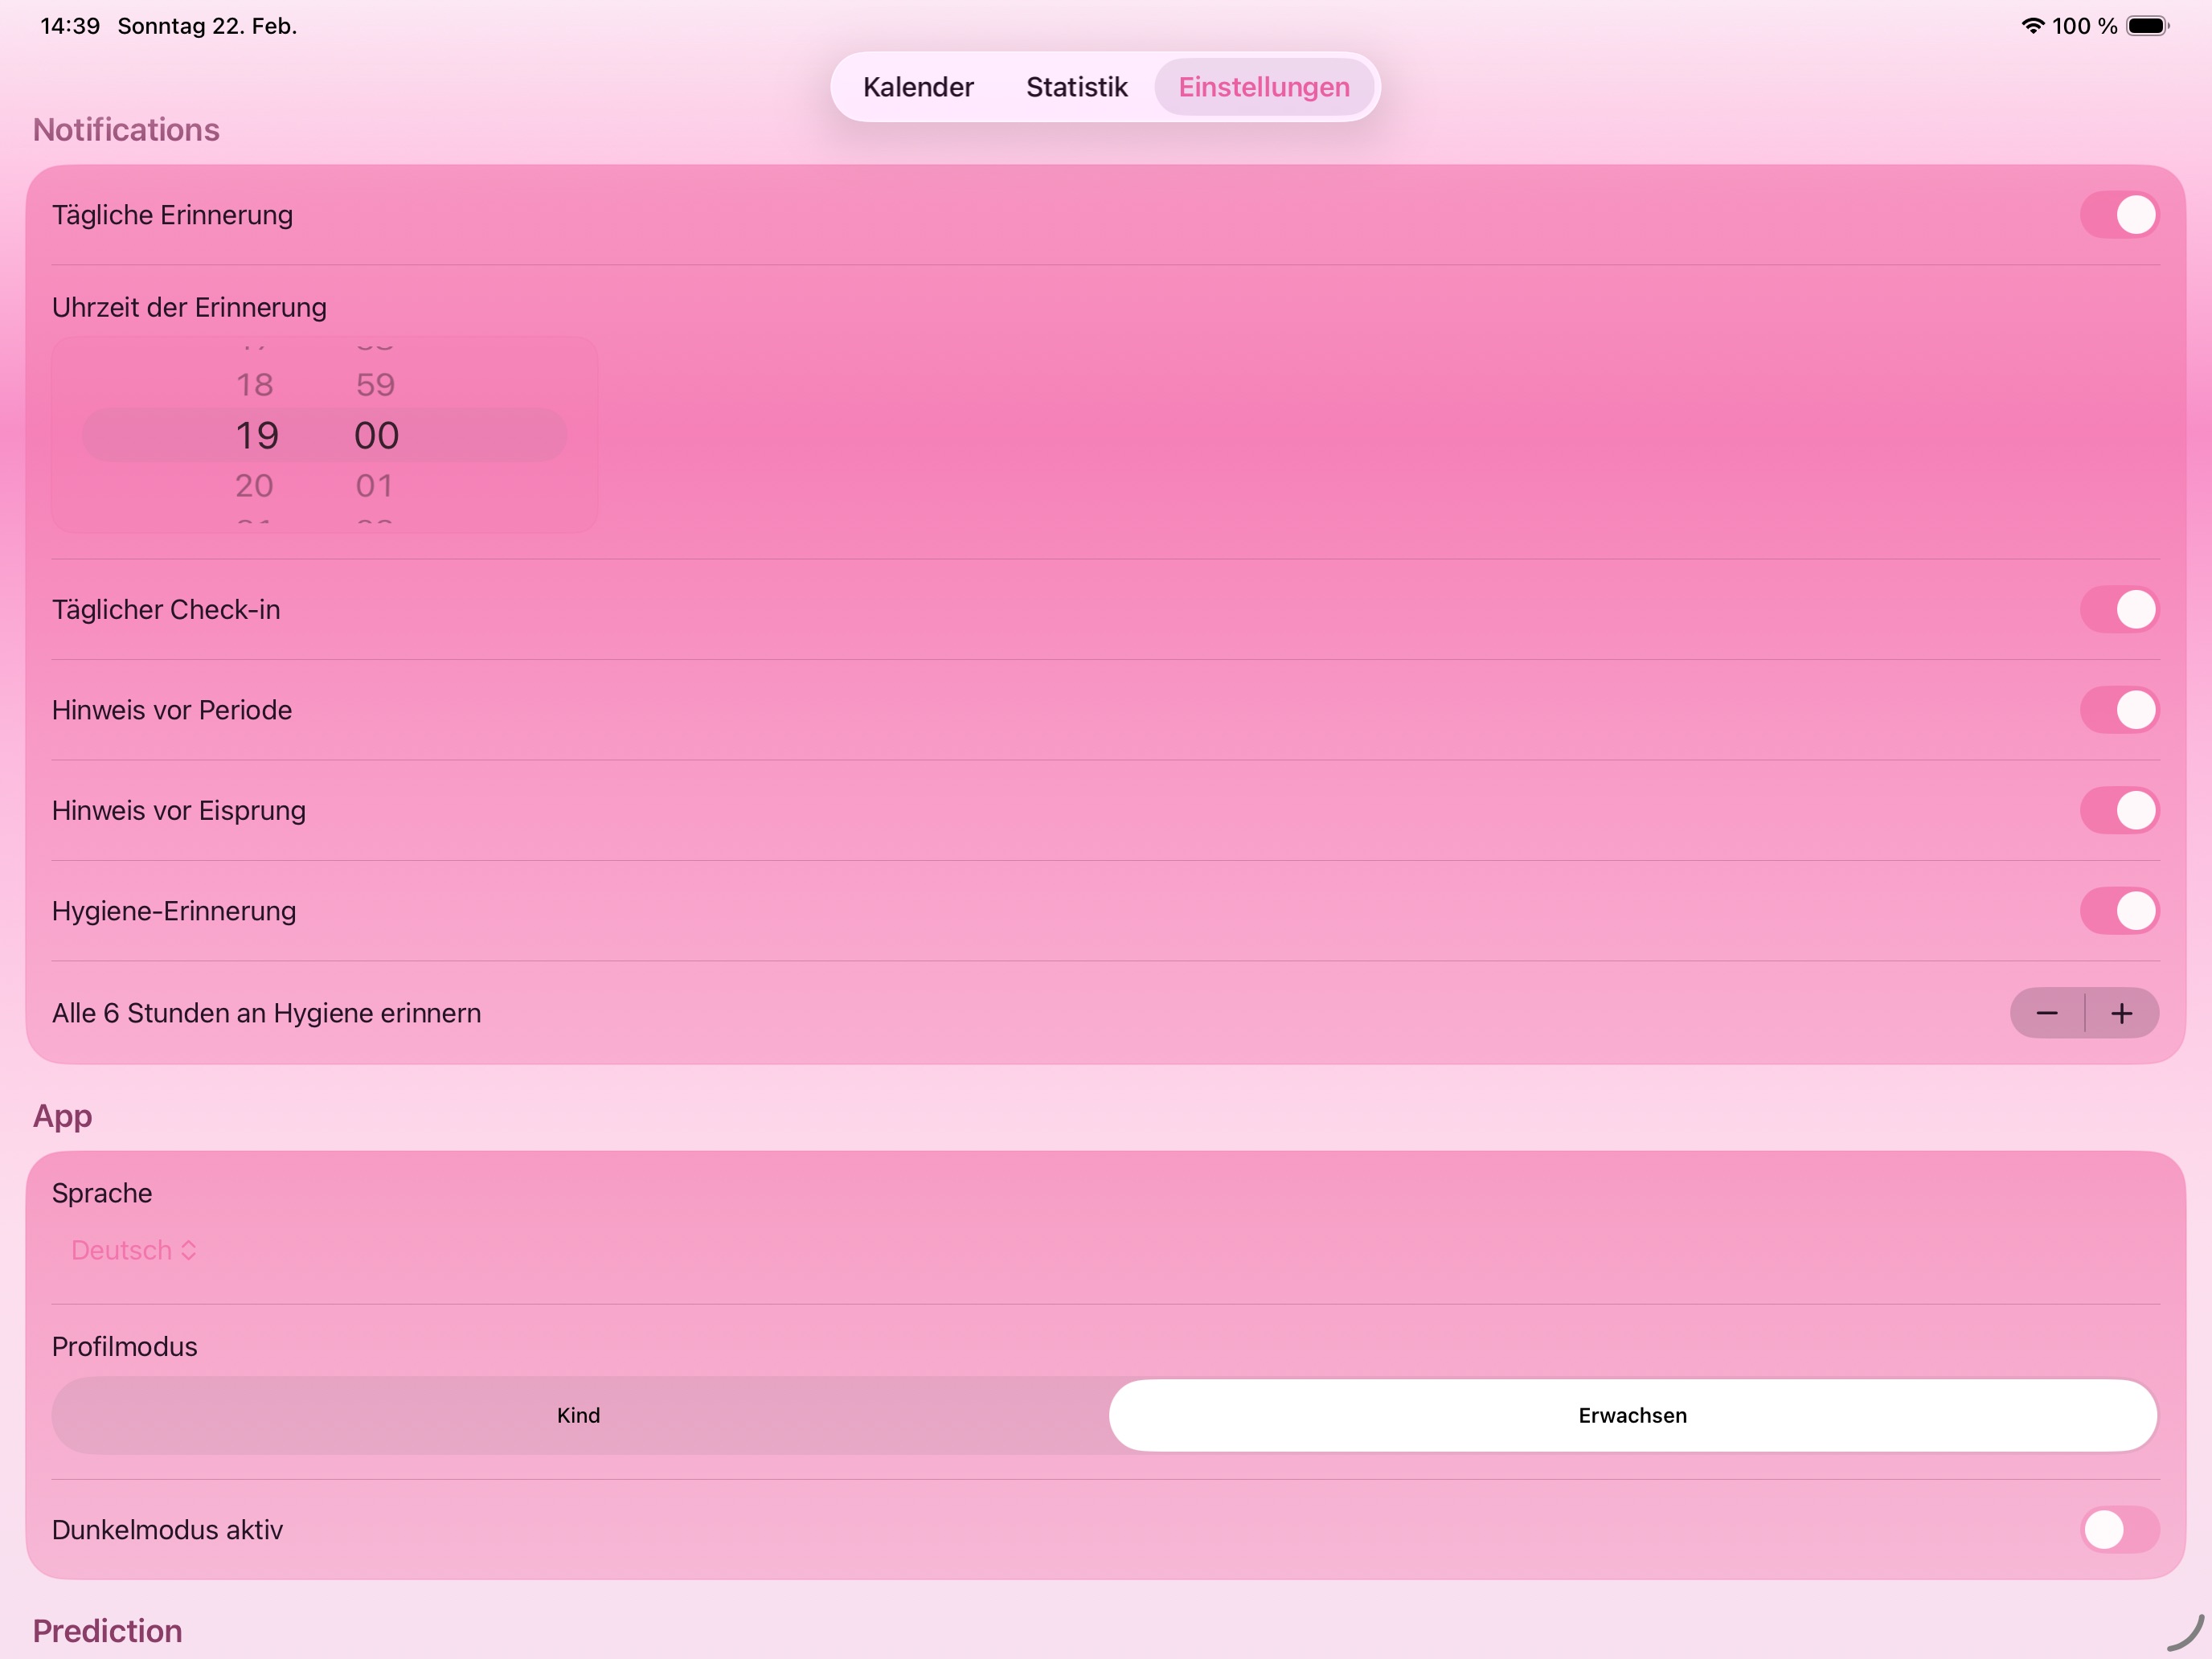Open the Deutsch language dropdown

pos(133,1250)
